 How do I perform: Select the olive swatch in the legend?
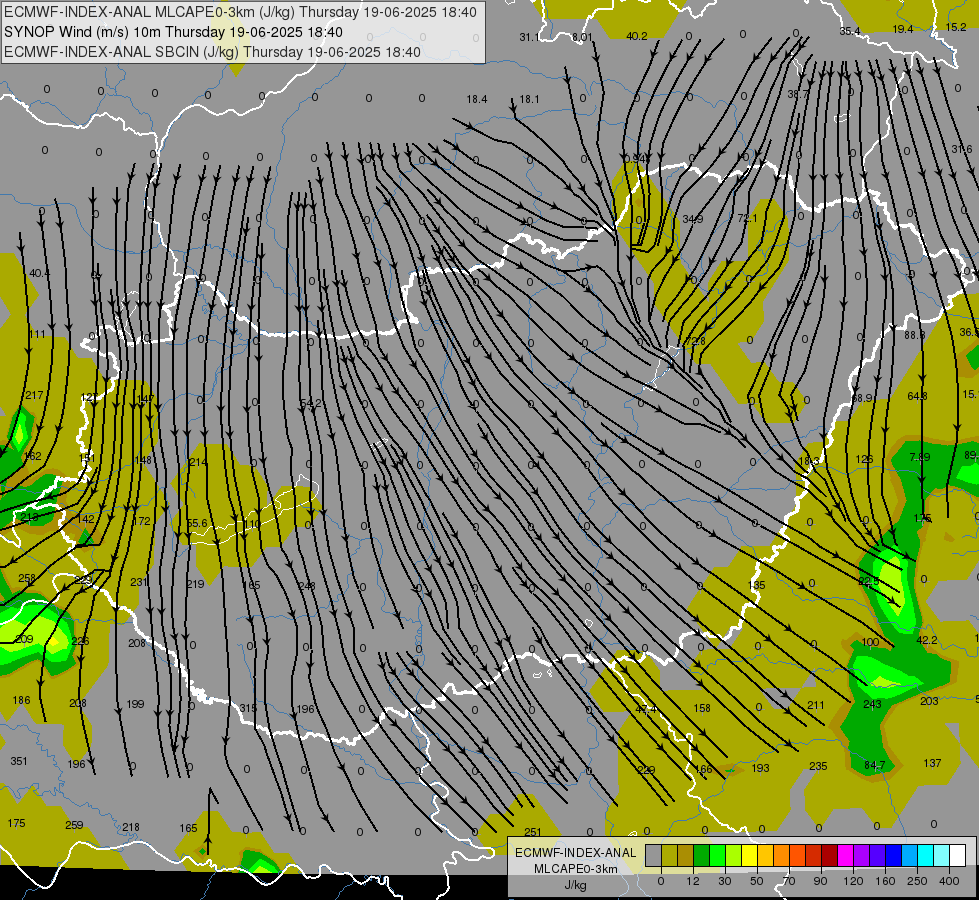click(669, 856)
